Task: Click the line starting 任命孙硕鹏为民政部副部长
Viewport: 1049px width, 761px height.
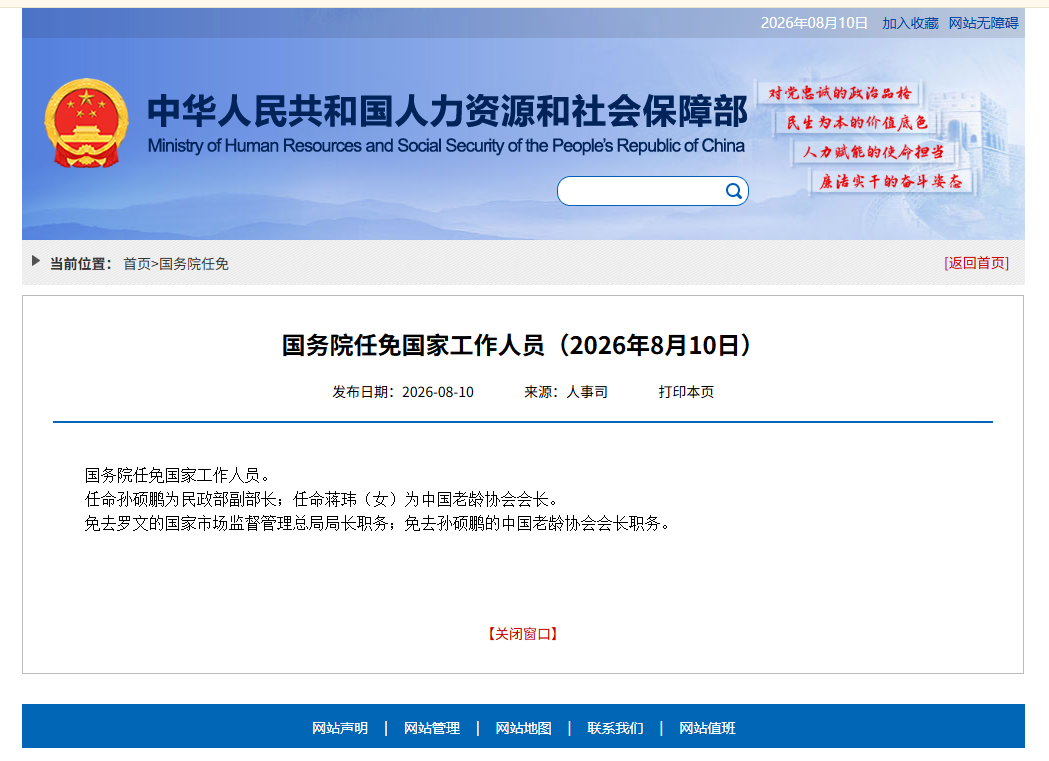Action: 321,500
